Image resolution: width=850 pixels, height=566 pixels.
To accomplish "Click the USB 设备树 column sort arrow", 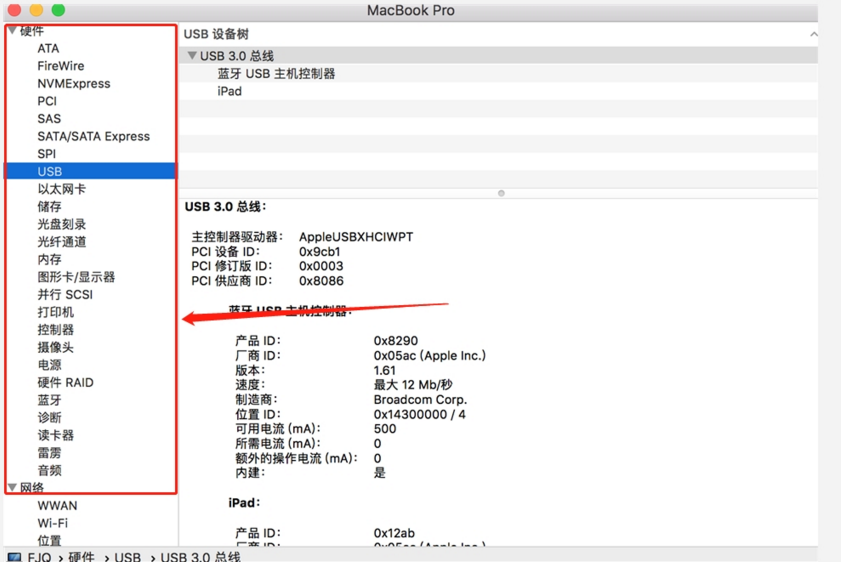I will click(x=813, y=34).
